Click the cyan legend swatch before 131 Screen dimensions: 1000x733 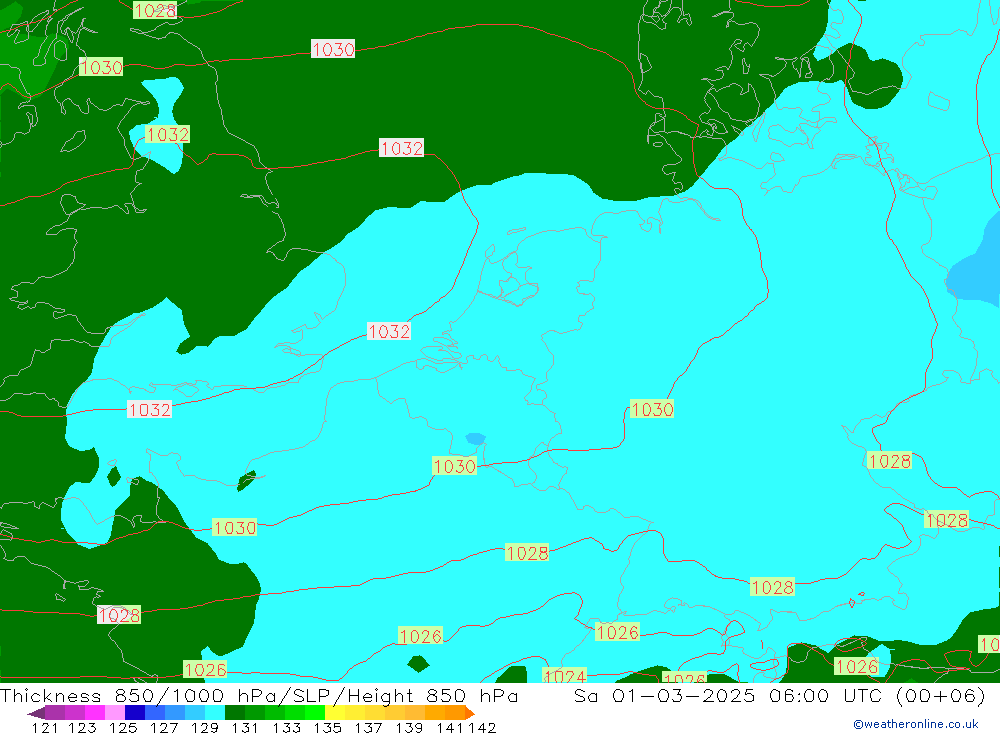coord(215,713)
